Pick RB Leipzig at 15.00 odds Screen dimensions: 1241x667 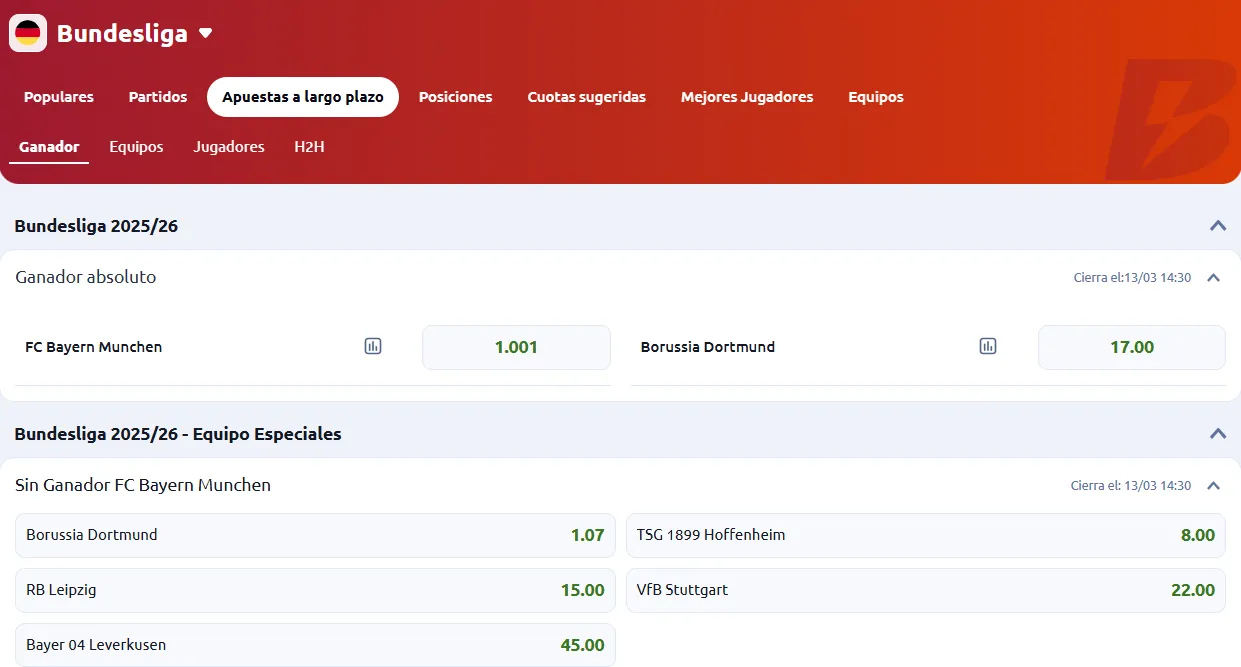click(x=315, y=590)
